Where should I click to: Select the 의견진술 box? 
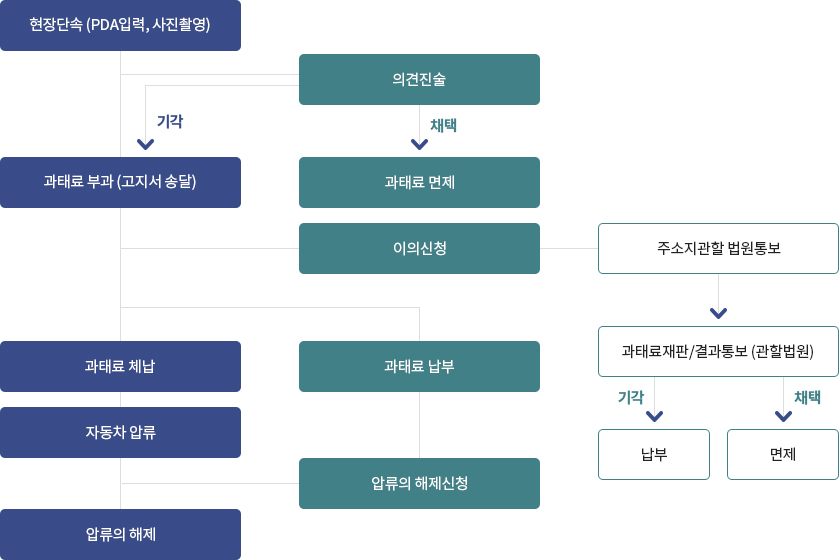(x=419, y=79)
